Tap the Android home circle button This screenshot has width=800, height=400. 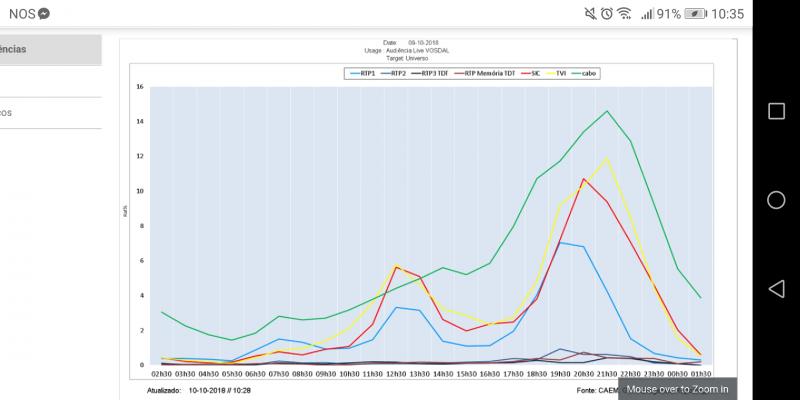click(776, 200)
